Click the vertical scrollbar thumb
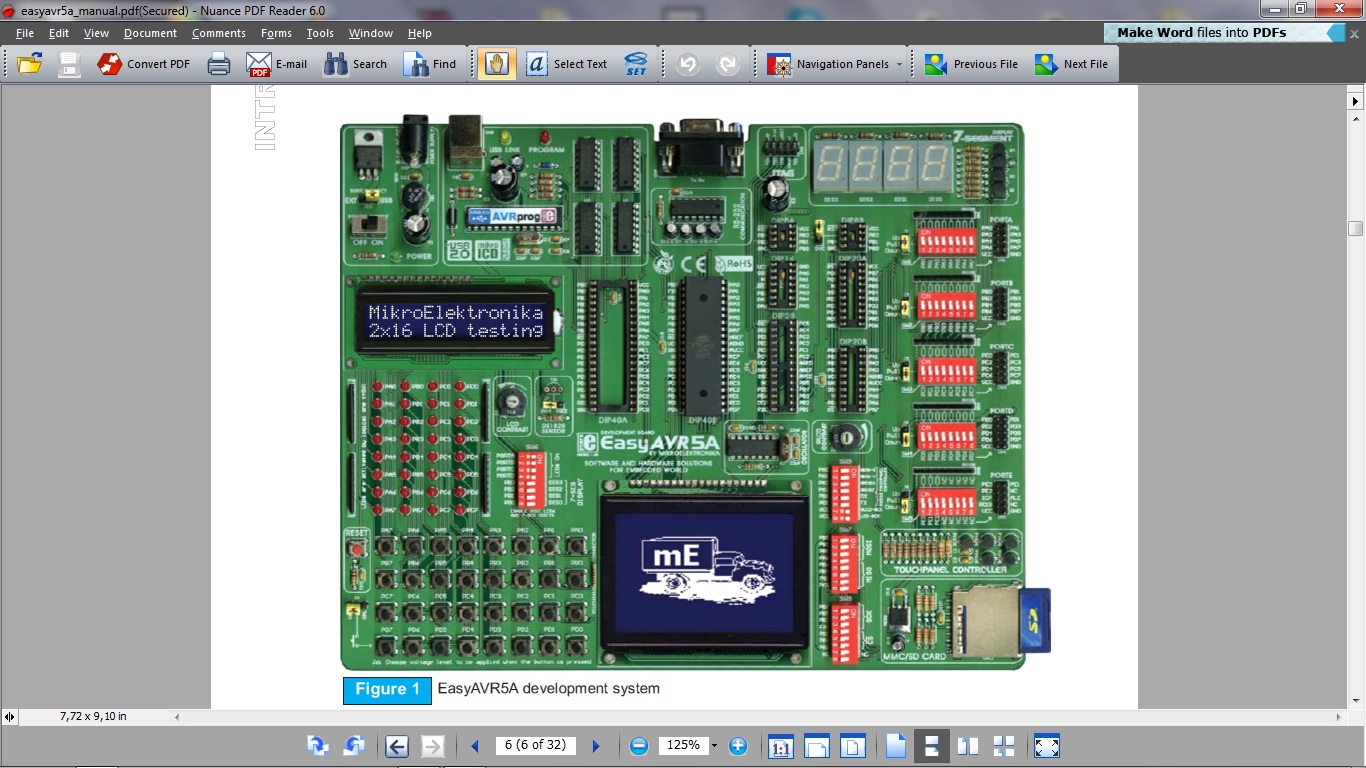Screen dimensions: 1366x768 click(x=1356, y=228)
